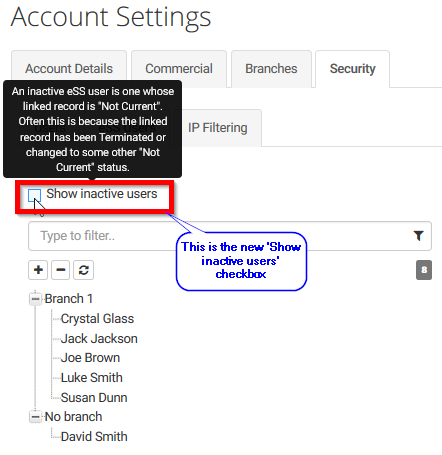Select the Security tab
The image size is (442, 455).
pyautogui.click(x=352, y=69)
